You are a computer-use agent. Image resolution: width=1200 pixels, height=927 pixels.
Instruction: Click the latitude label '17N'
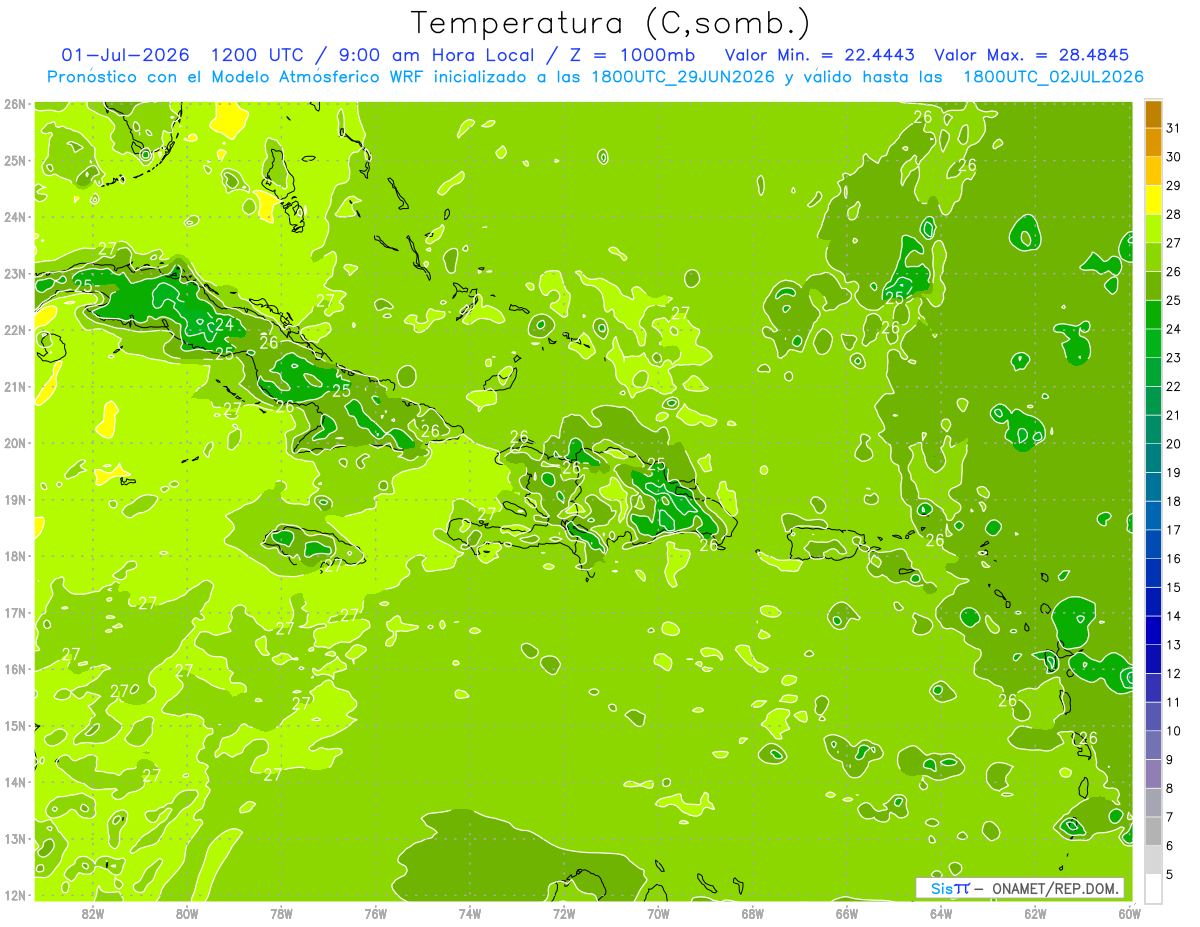click(x=15, y=613)
